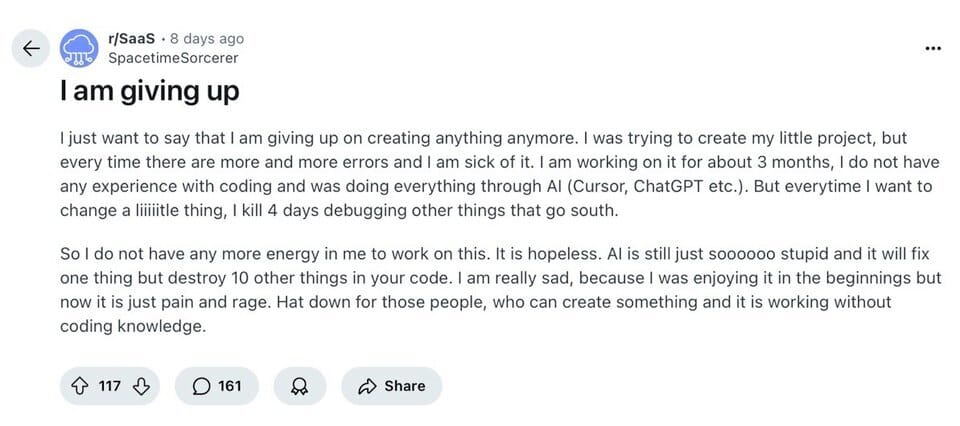Click the back arrow button
The width and height of the screenshot is (960, 426).
click(x=31, y=48)
